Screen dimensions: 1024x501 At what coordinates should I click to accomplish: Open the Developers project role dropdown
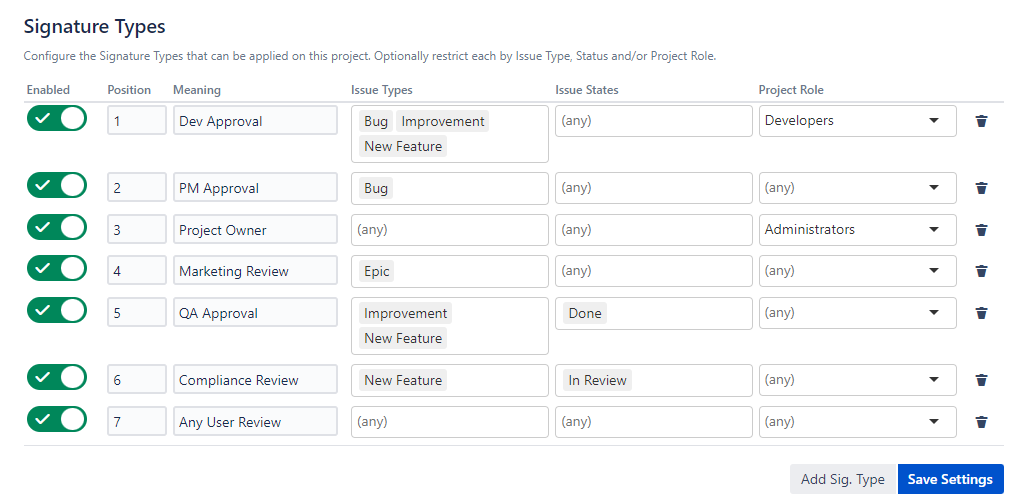coord(857,121)
